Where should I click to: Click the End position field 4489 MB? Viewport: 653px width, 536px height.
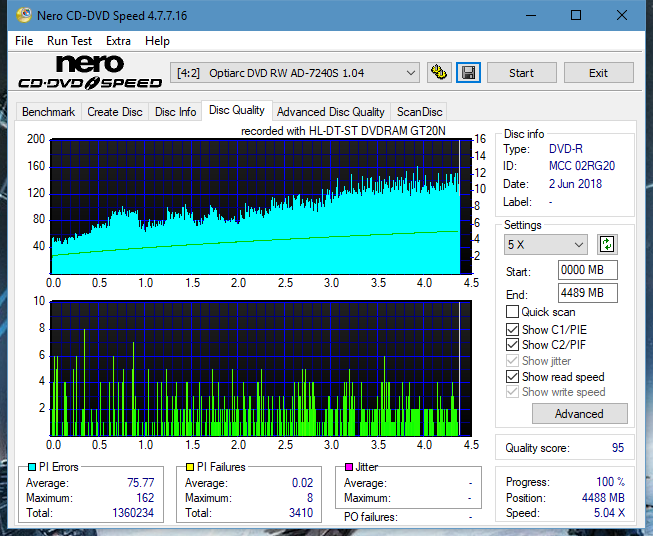(x=587, y=293)
